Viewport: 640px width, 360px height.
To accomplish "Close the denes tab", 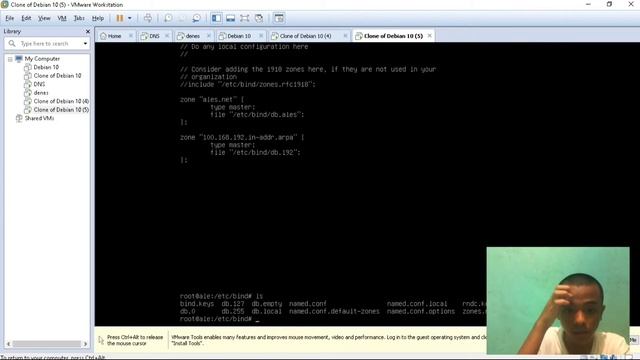I will (x=209, y=36).
